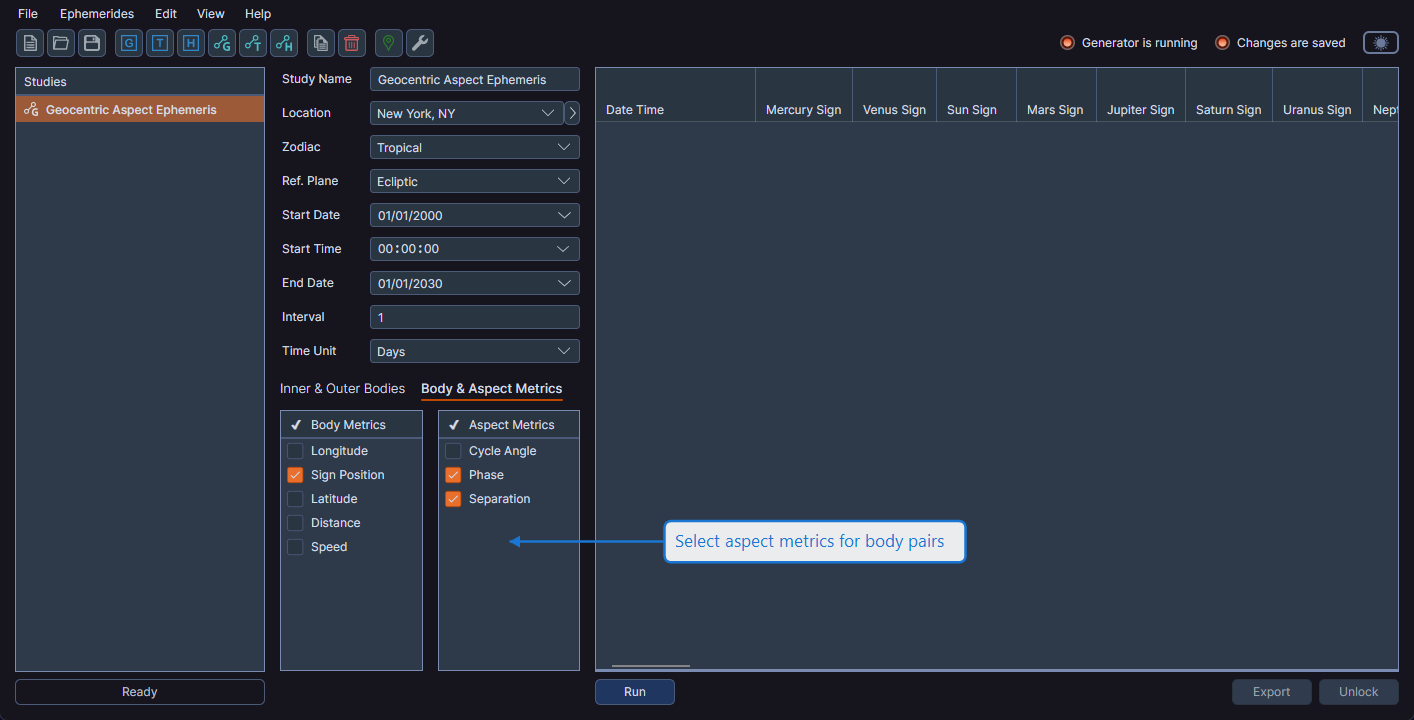This screenshot has height=720, width=1414.
Task: Disable the Phase aspect metric
Action: coord(453,474)
